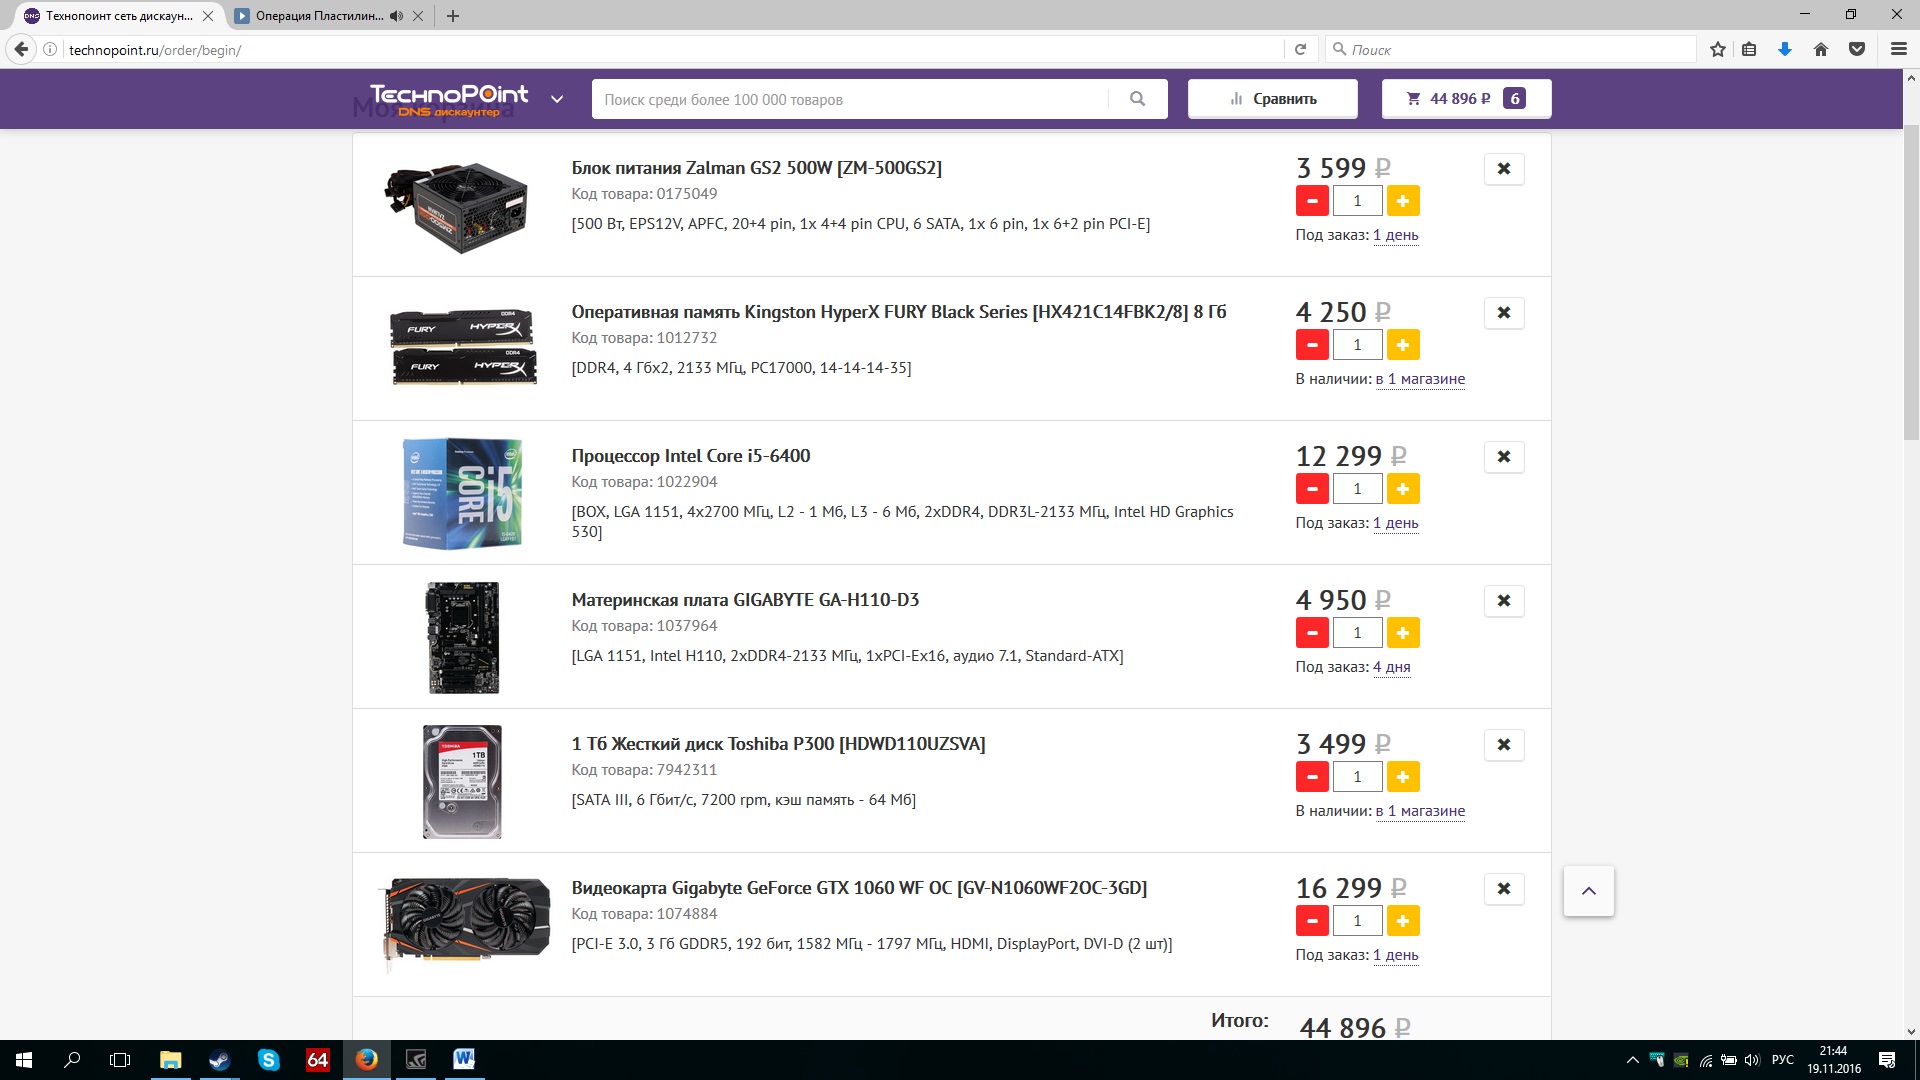Click the magnifier search icon in site search
The width and height of the screenshot is (1920, 1080).
1137,99
